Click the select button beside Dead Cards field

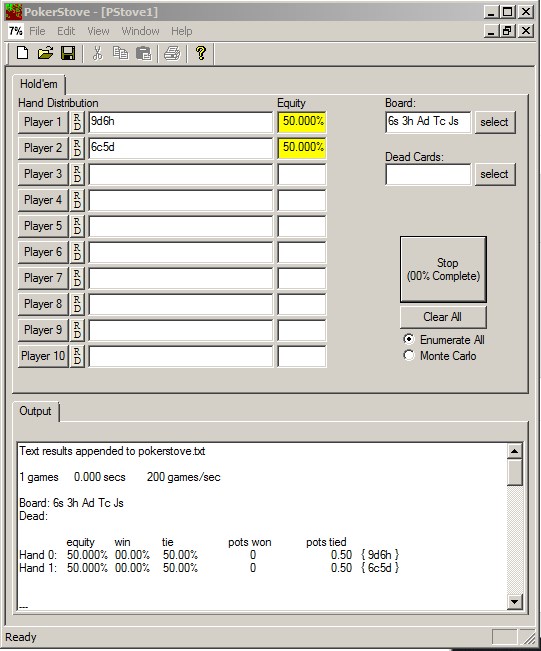(495, 174)
